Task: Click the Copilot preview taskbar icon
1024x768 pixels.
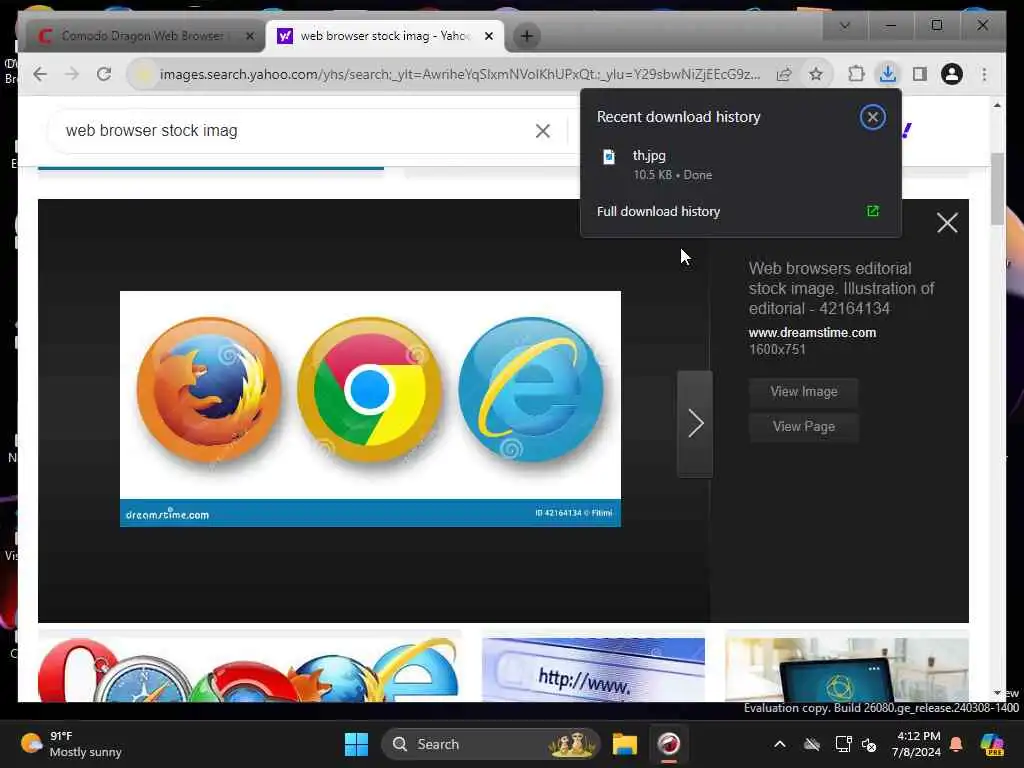Action: coord(992,744)
